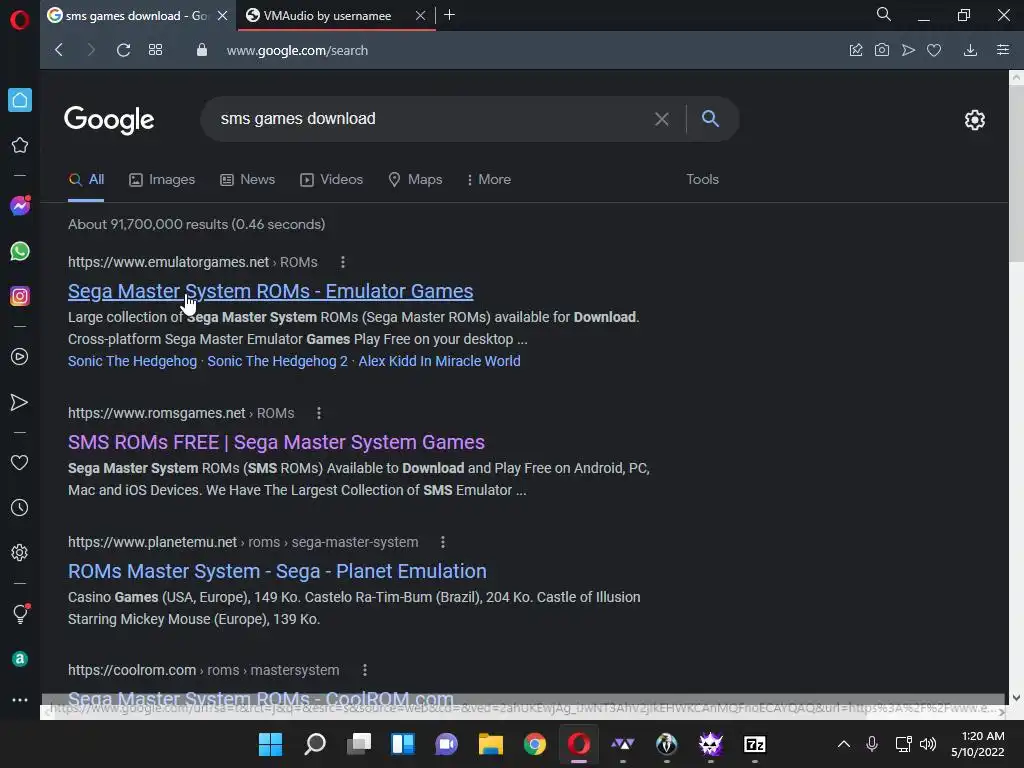
Task: Go back to previous page
Action: click(59, 50)
